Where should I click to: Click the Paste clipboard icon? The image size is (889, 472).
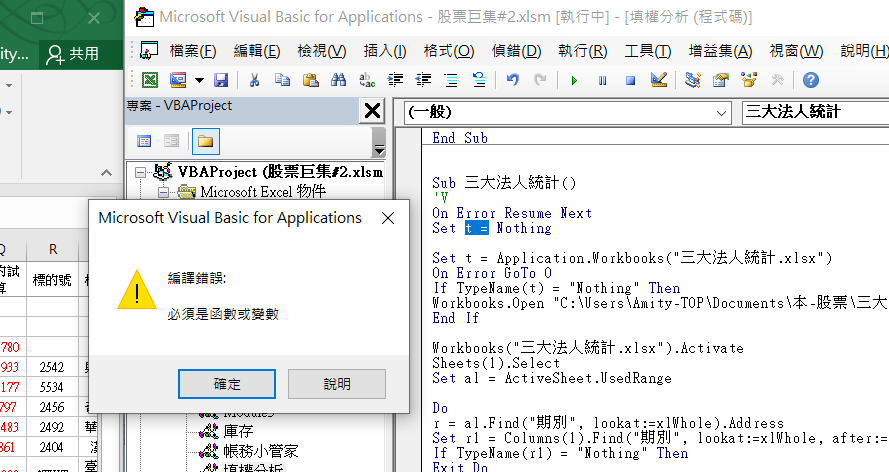(x=310, y=80)
